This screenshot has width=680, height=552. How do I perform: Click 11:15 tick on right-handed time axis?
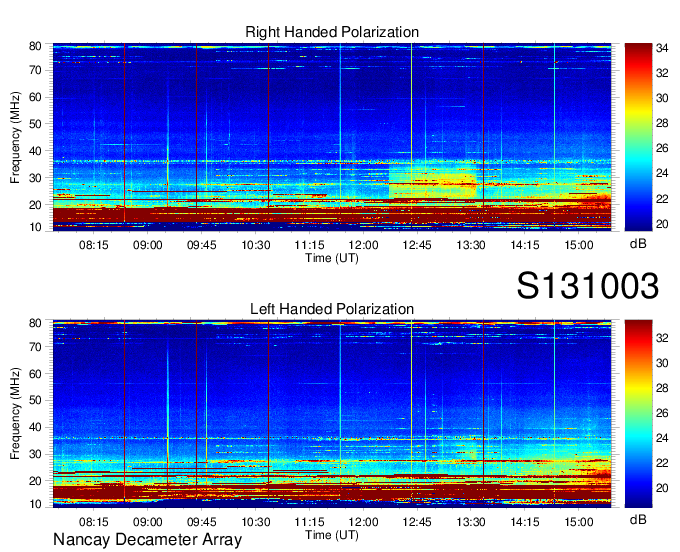pyautogui.click(x=310, y=245)
